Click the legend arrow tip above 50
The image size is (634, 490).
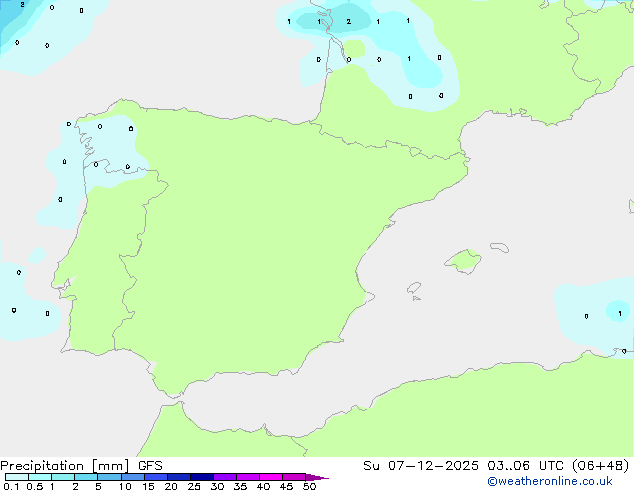coord(317,477)
